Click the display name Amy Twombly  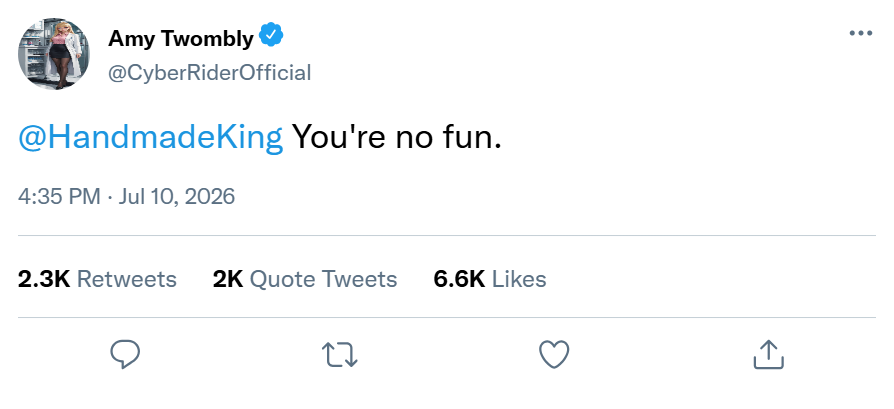point(181,39)
